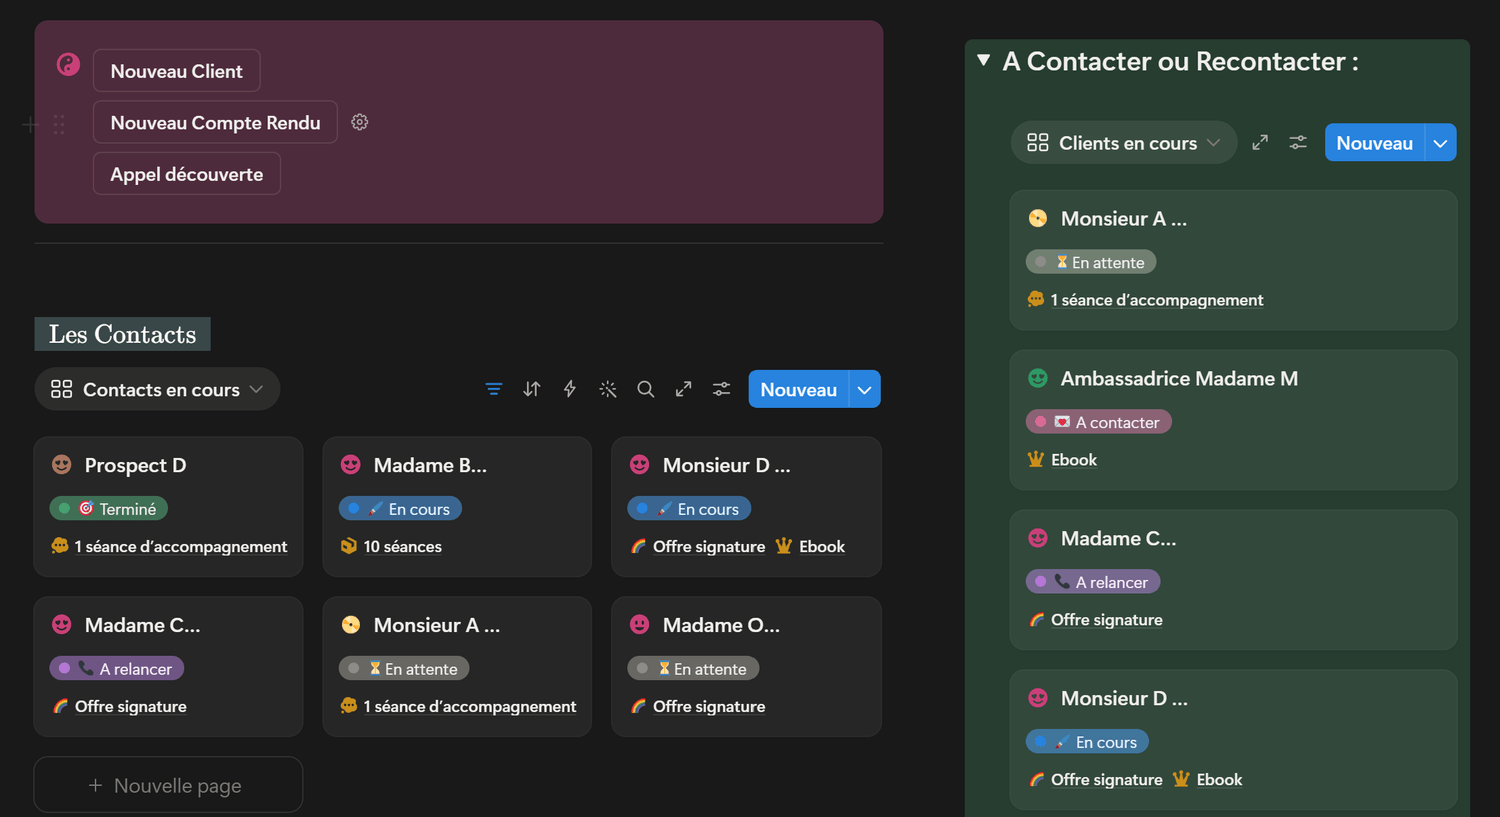Click En cours tag on Madame B... card
The width and height of the screenshot is (1500, 817).
[x=400, y=508]
